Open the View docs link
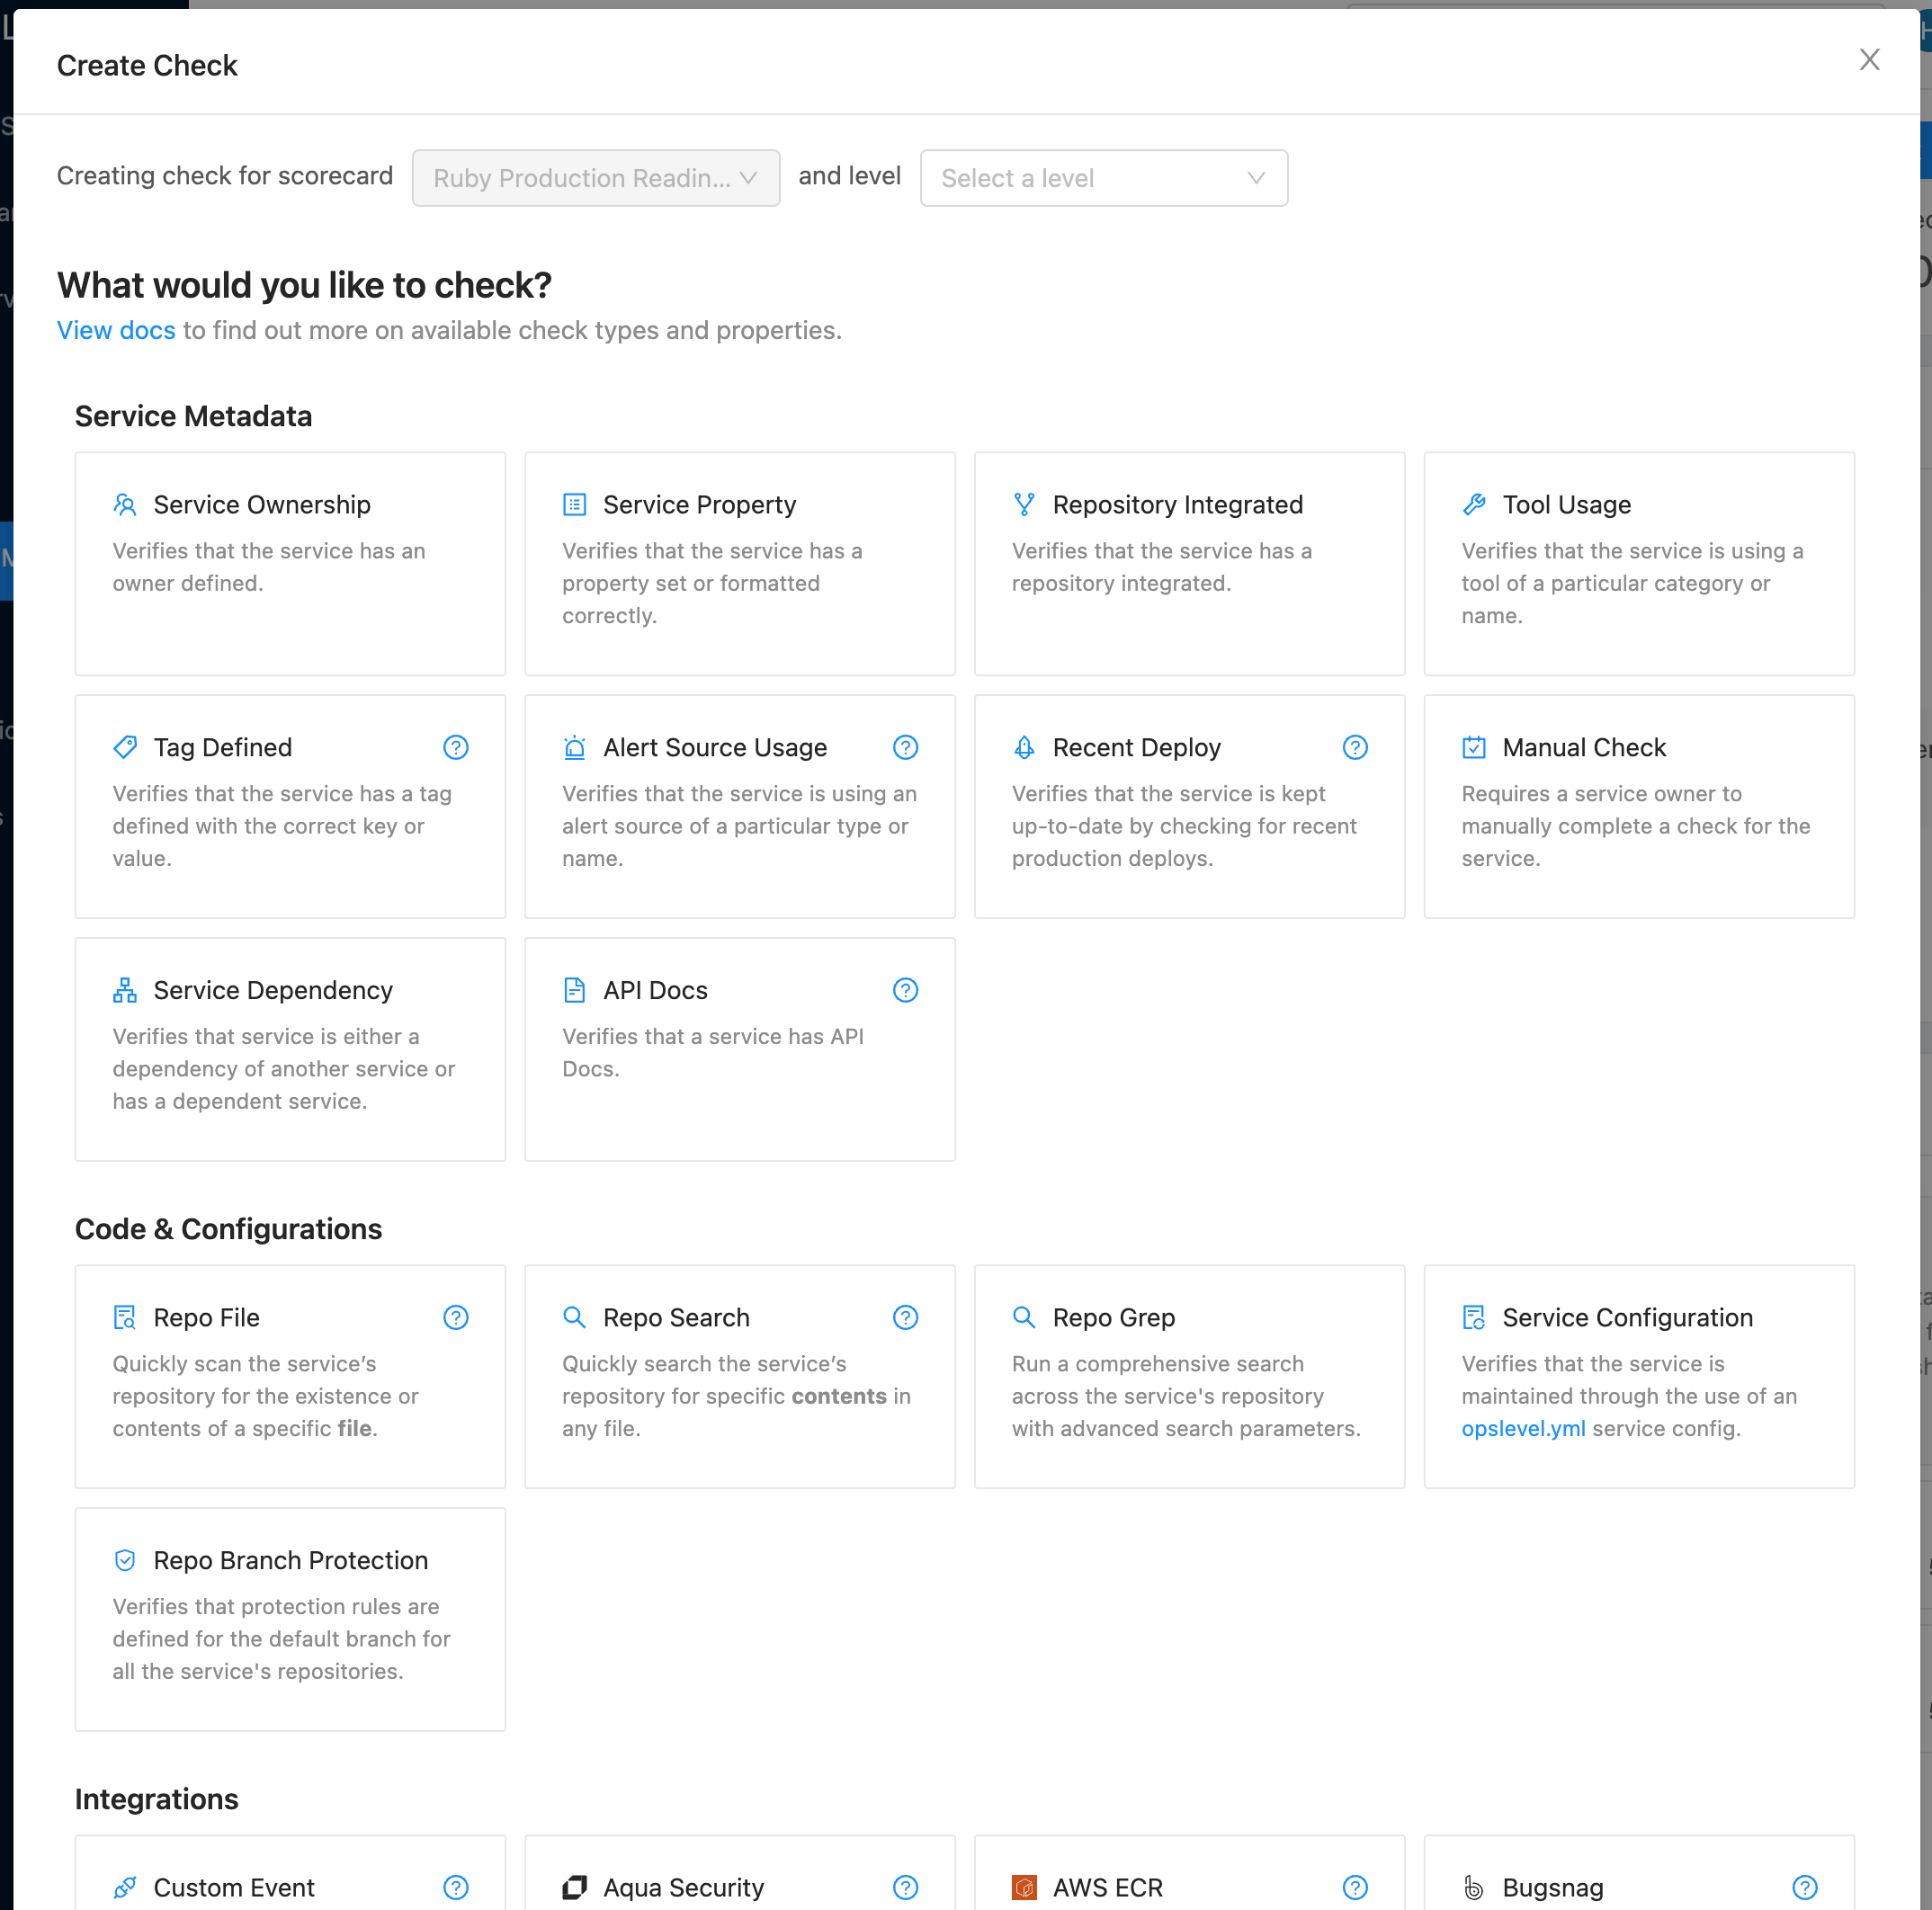The height and width of the screenshot is (1910, 1932). click(x=116, y=331)
